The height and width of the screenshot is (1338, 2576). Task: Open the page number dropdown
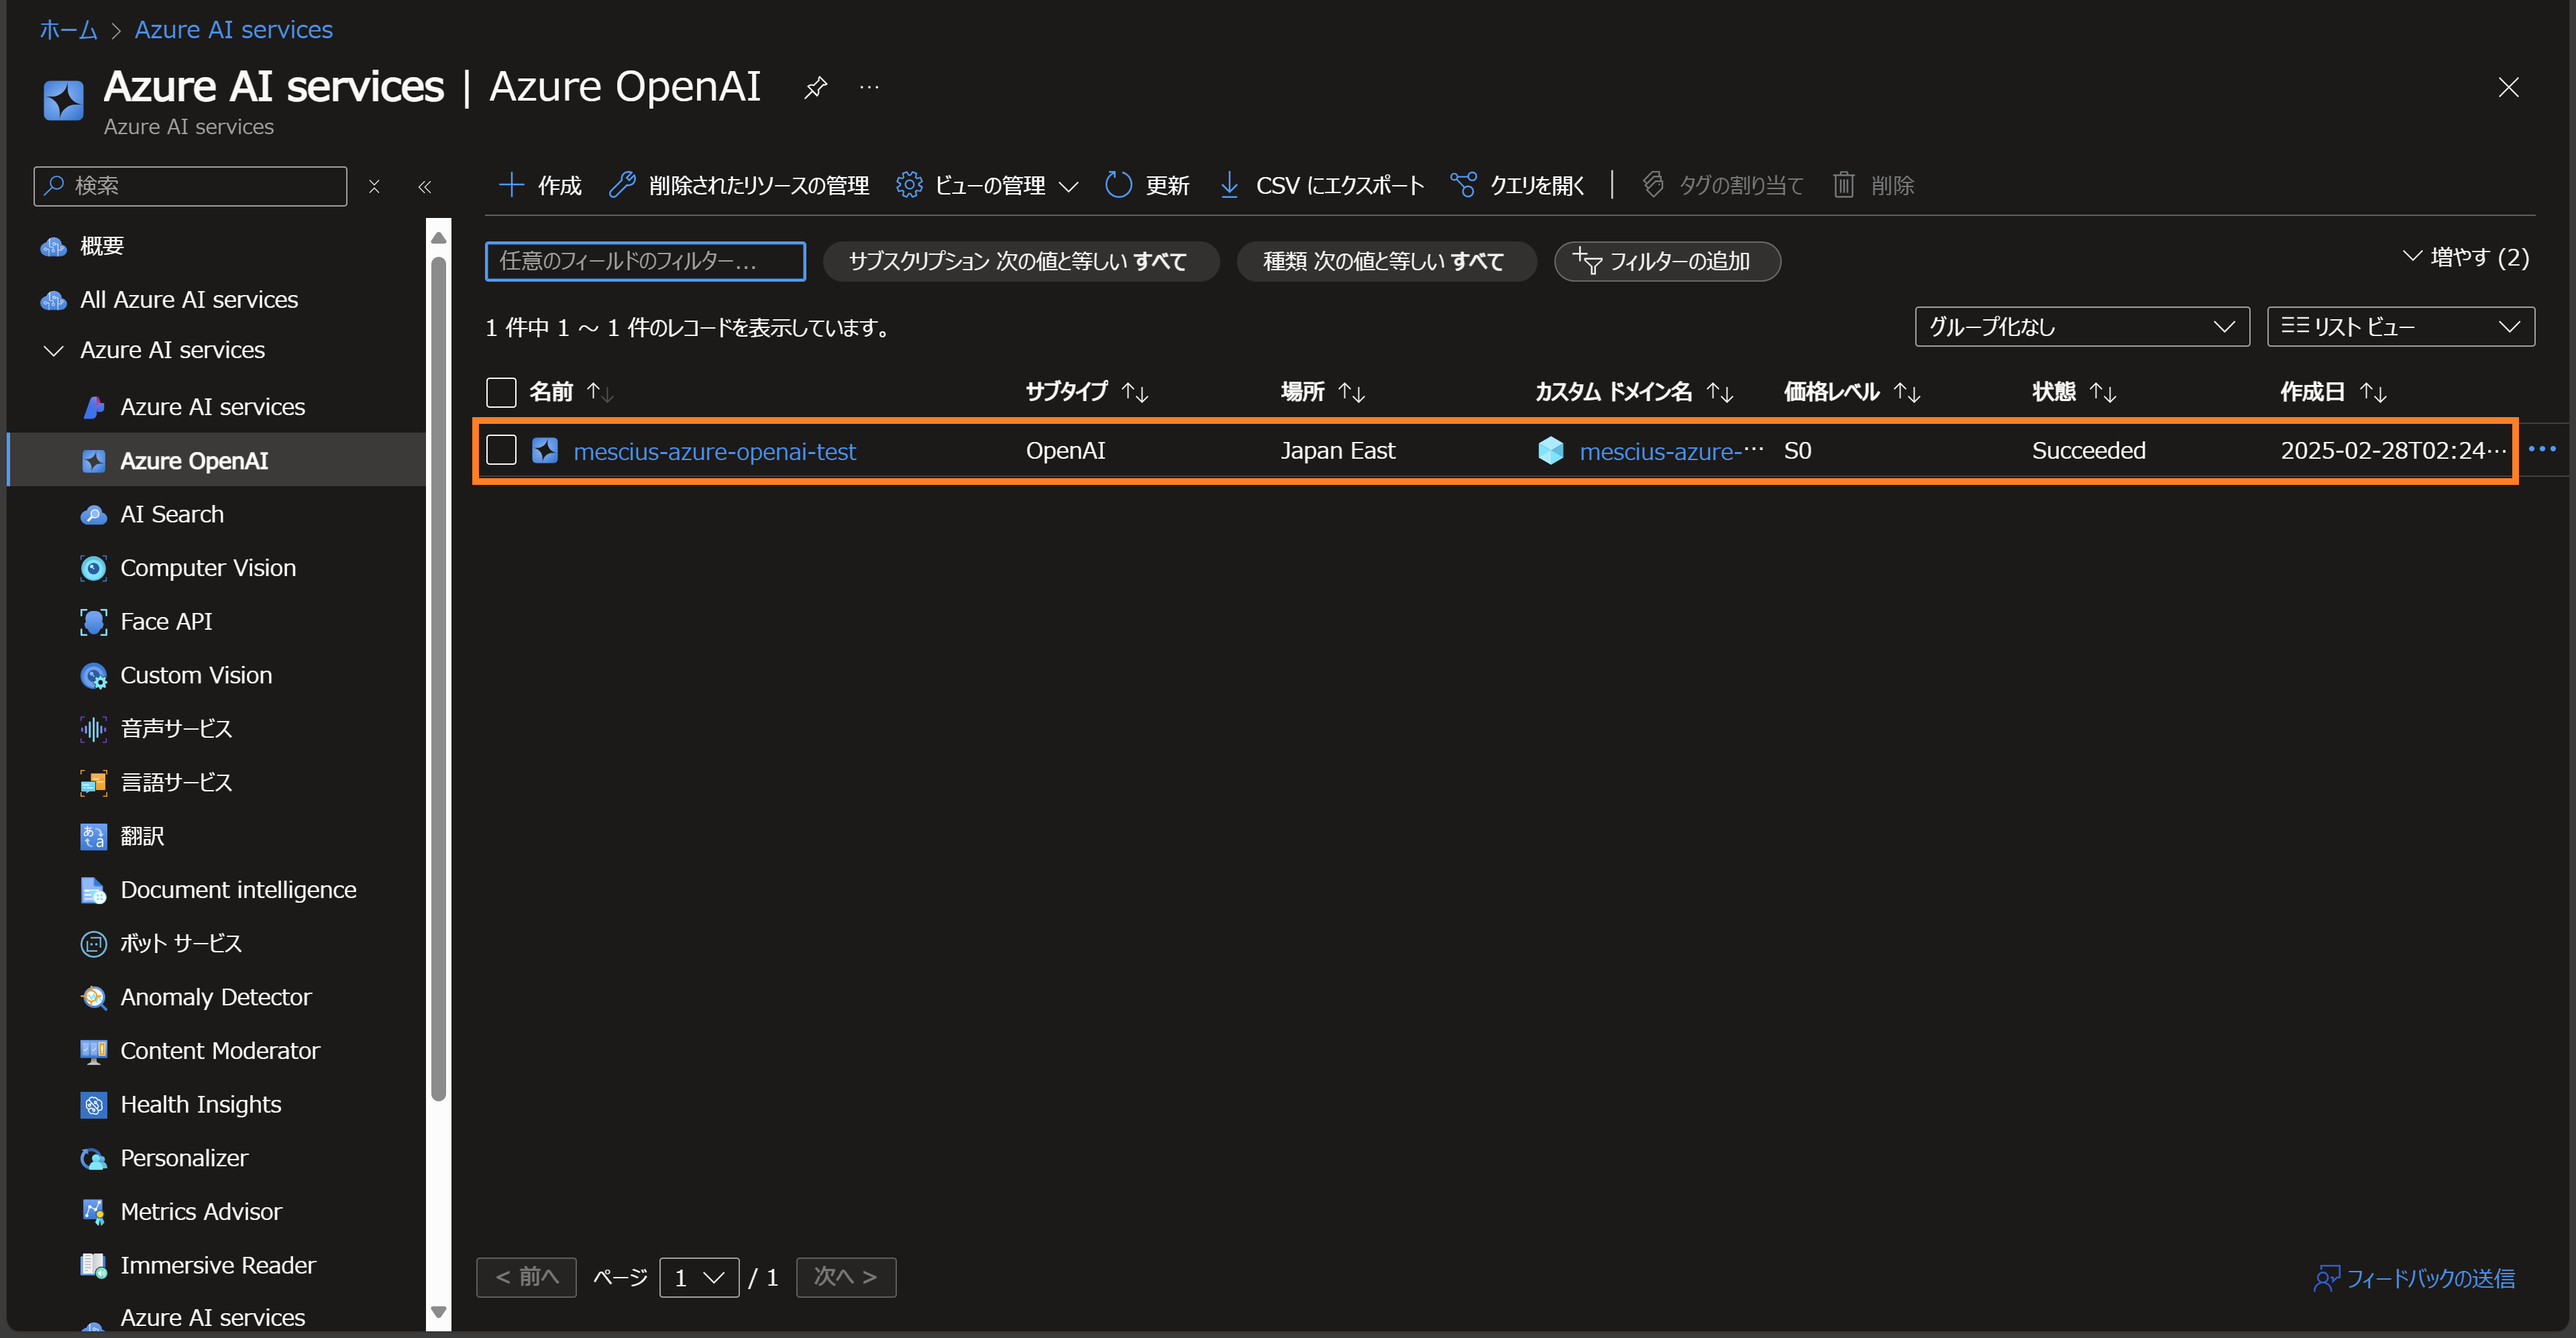click(x=699, y=1277)
